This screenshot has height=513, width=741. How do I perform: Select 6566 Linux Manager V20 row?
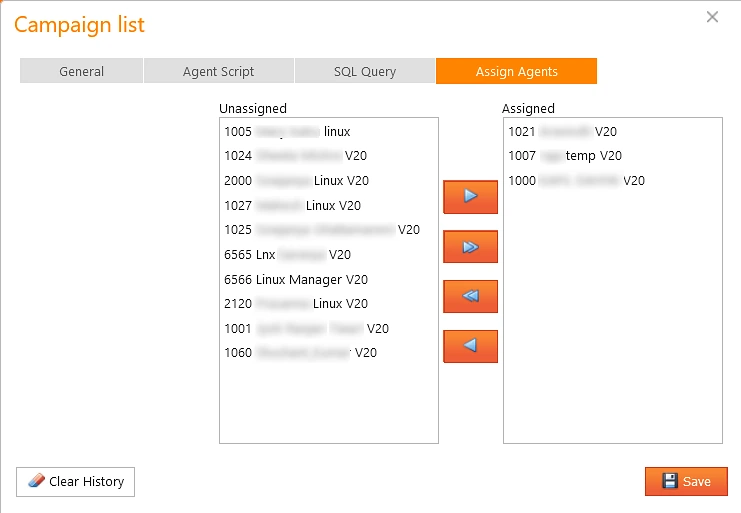(328, 280)
